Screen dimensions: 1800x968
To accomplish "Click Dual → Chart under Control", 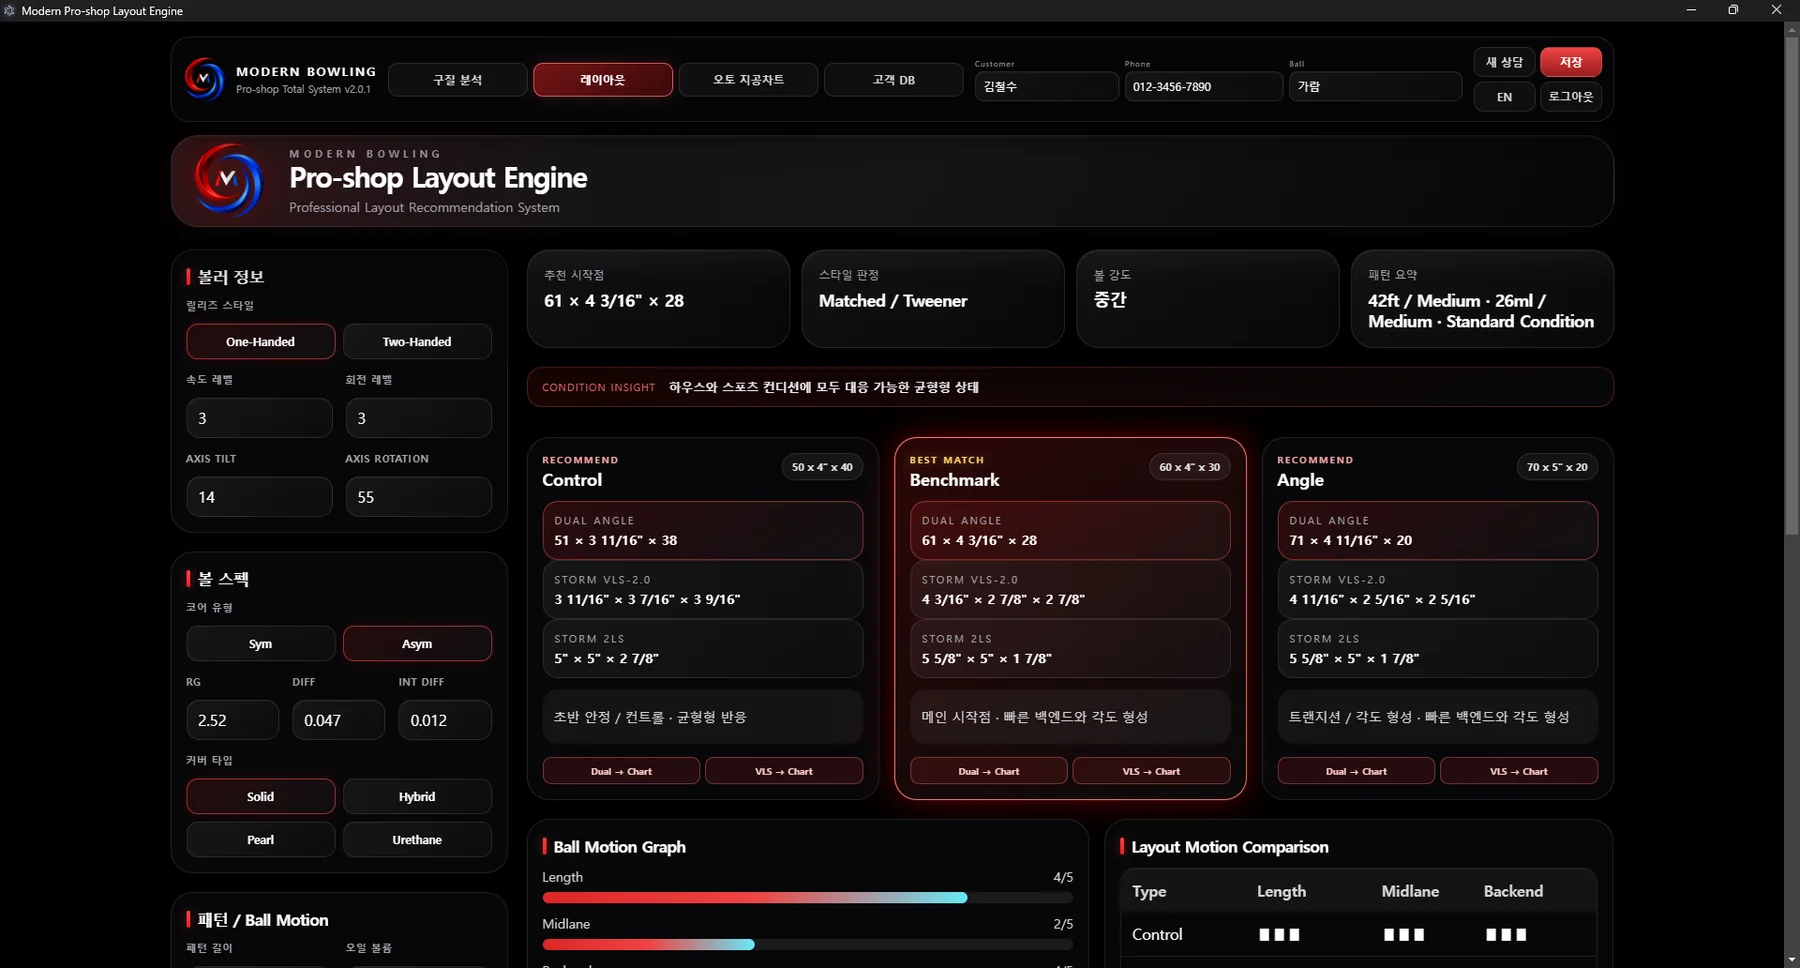I will click(x=621, y=771).
